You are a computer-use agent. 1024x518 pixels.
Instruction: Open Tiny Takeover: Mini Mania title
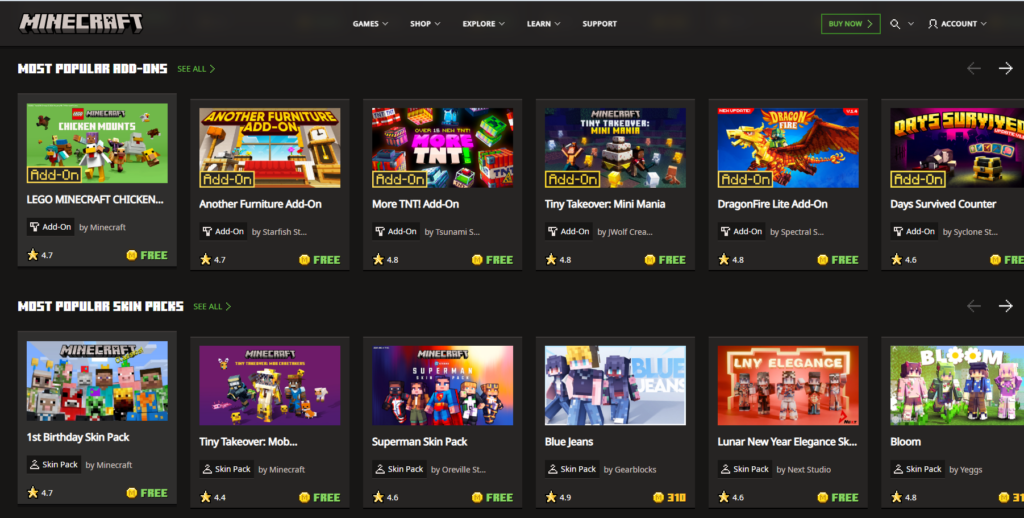point(605,204)
